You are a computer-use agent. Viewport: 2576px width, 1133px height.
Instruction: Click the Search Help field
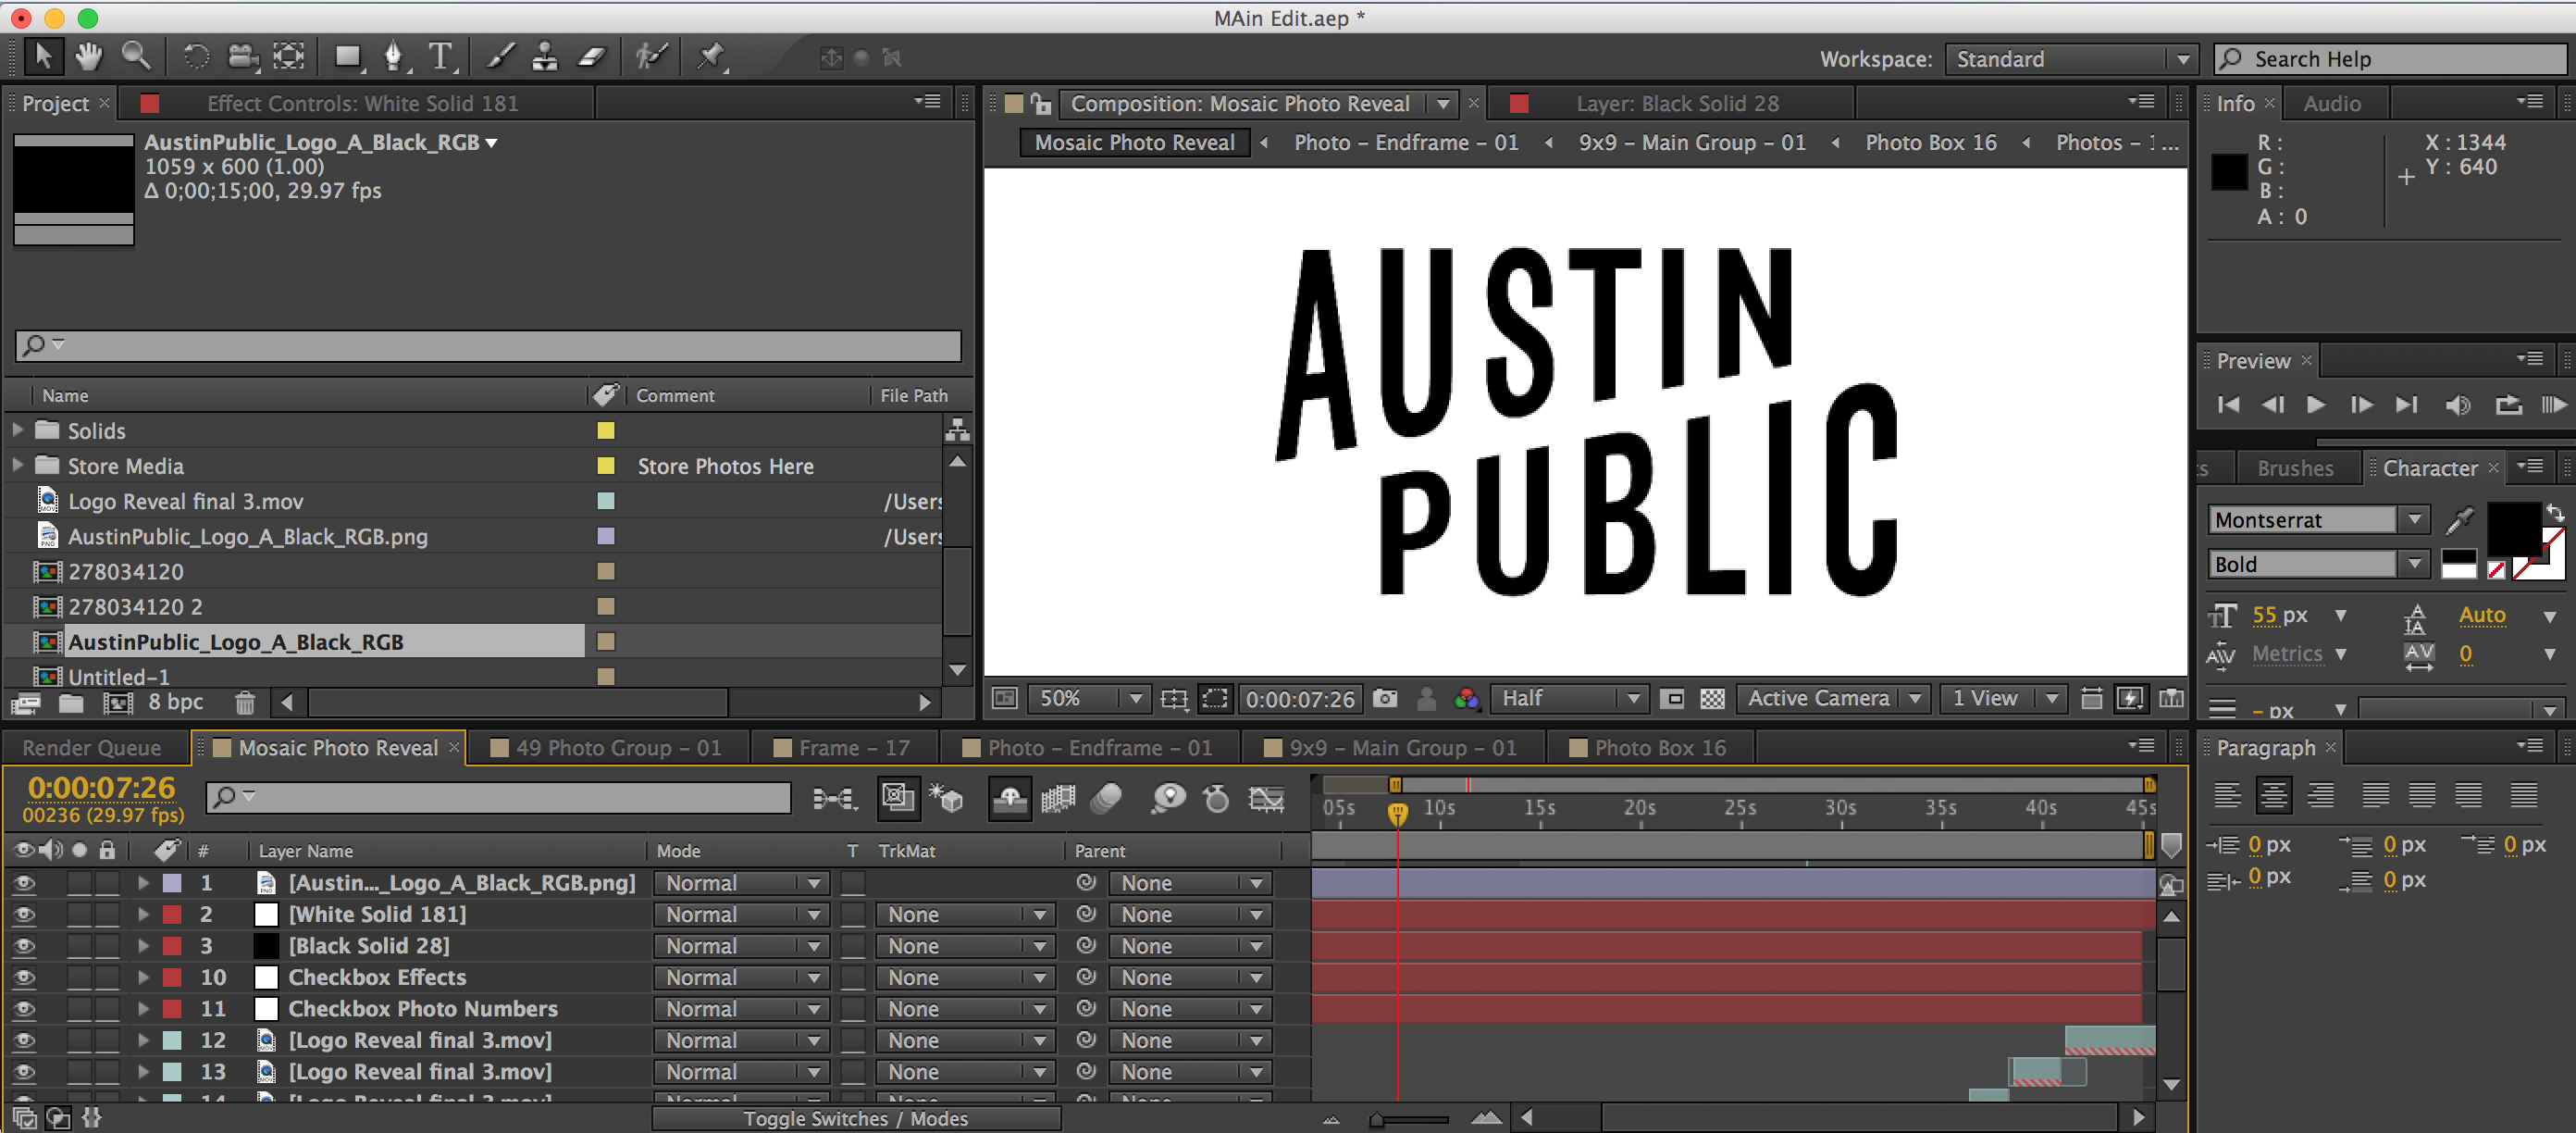2391,59
